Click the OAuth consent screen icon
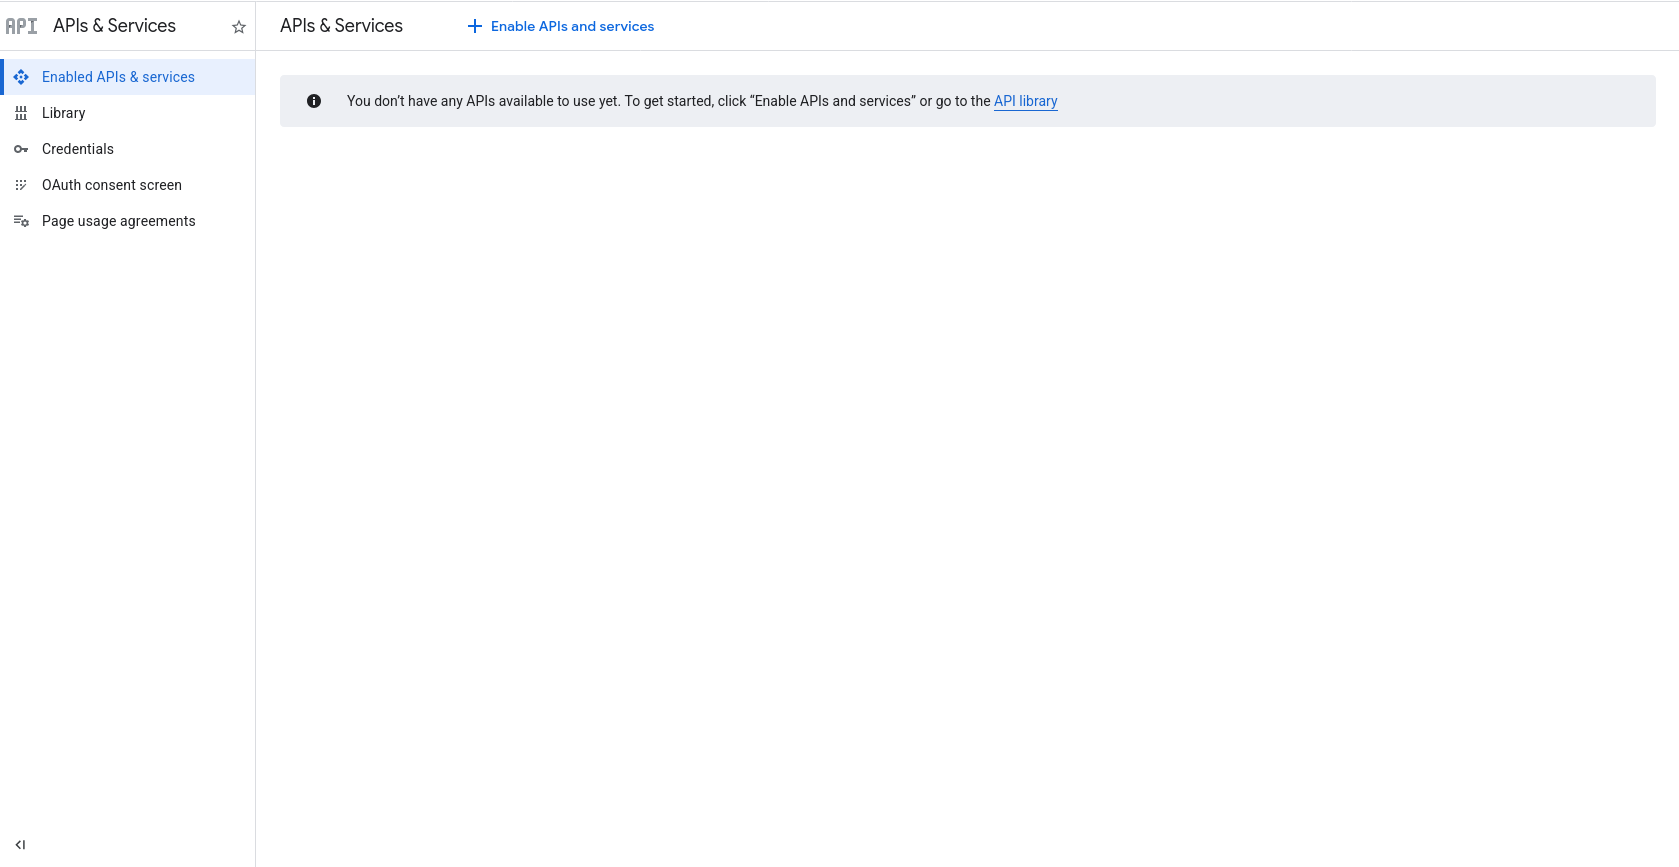The height and width of the screenshot is (867, 1679). click(21, 185)
